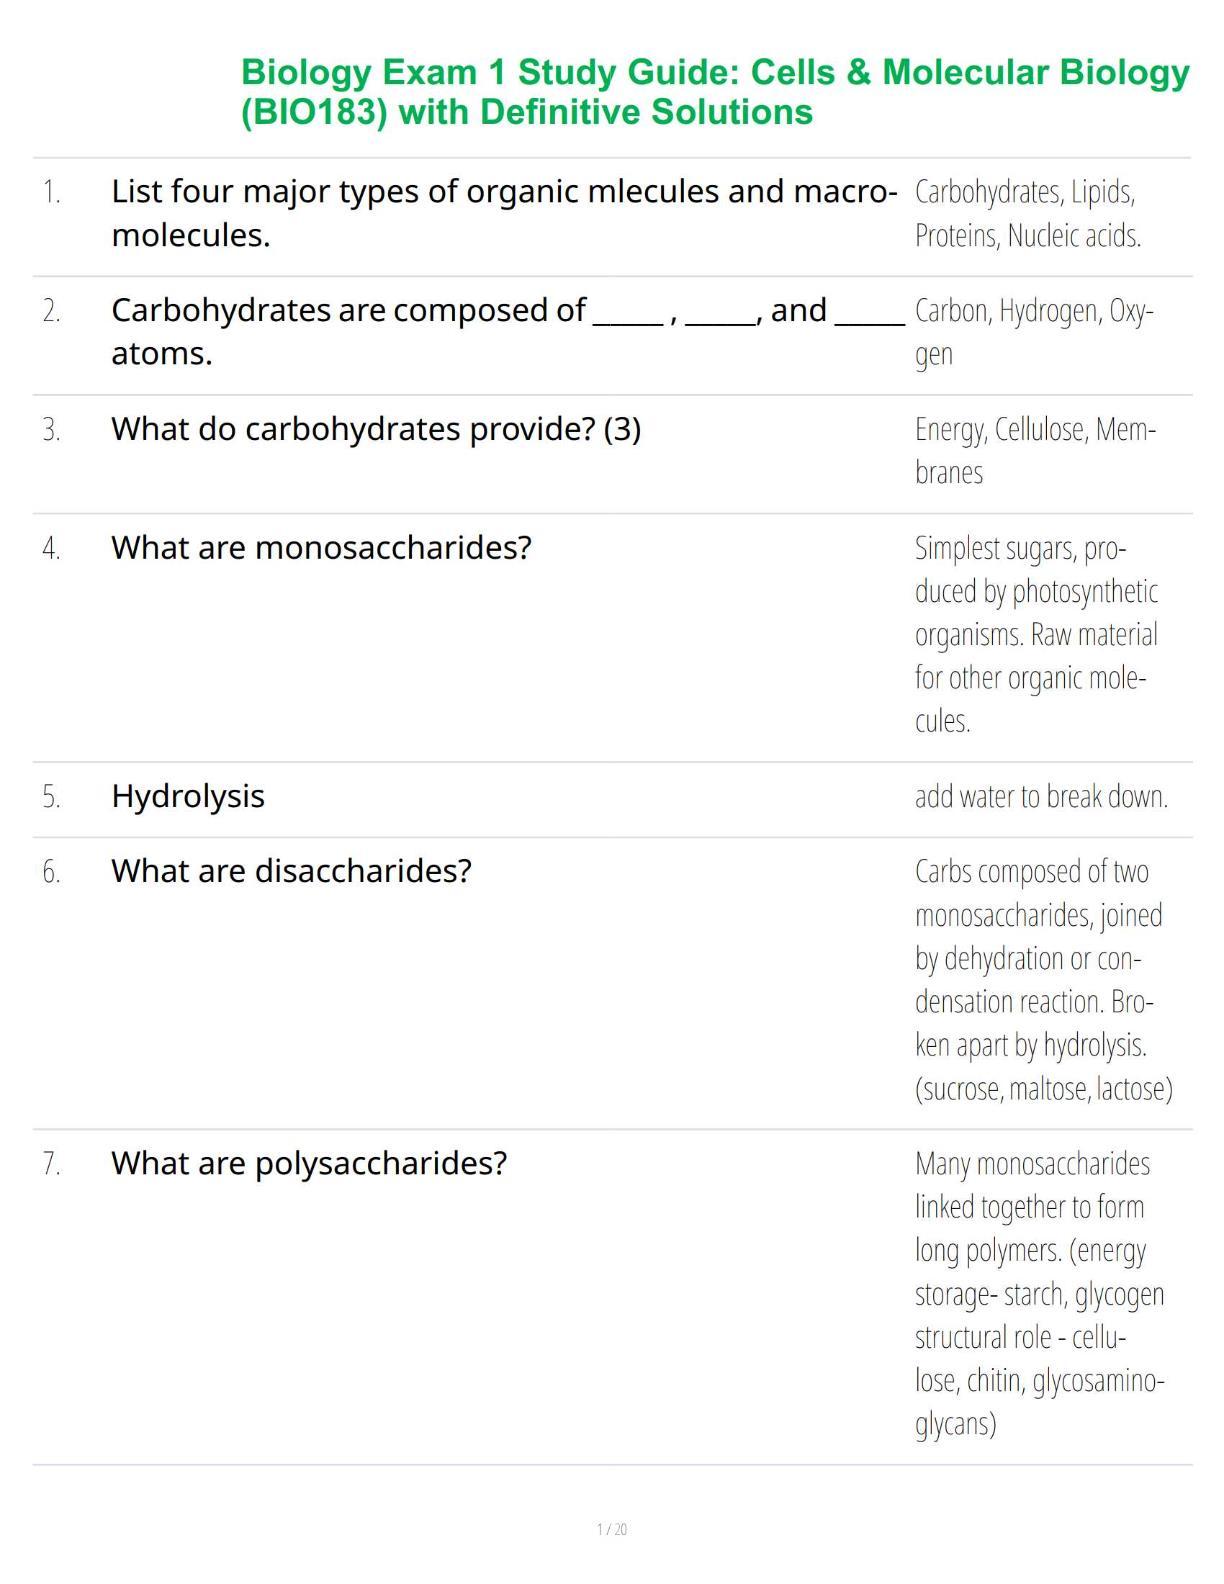Click the answer starting "Carbs composed of two"
The height and width of the screenshot is (1584, 1224).
1042,979
